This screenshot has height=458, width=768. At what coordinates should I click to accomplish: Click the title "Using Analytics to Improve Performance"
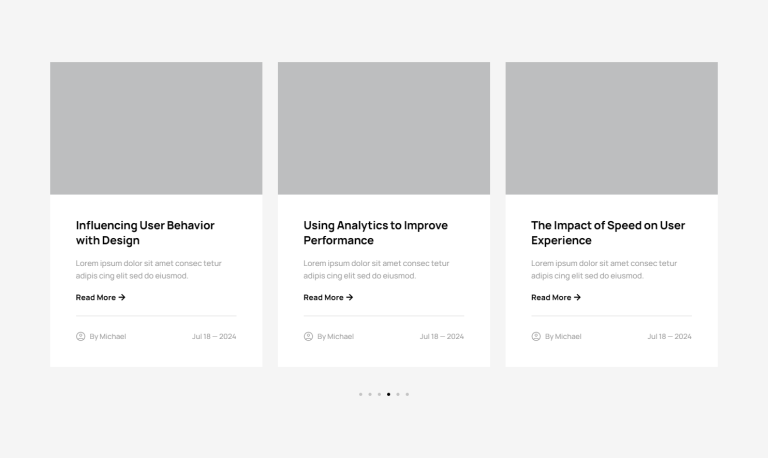coord(375,233)
